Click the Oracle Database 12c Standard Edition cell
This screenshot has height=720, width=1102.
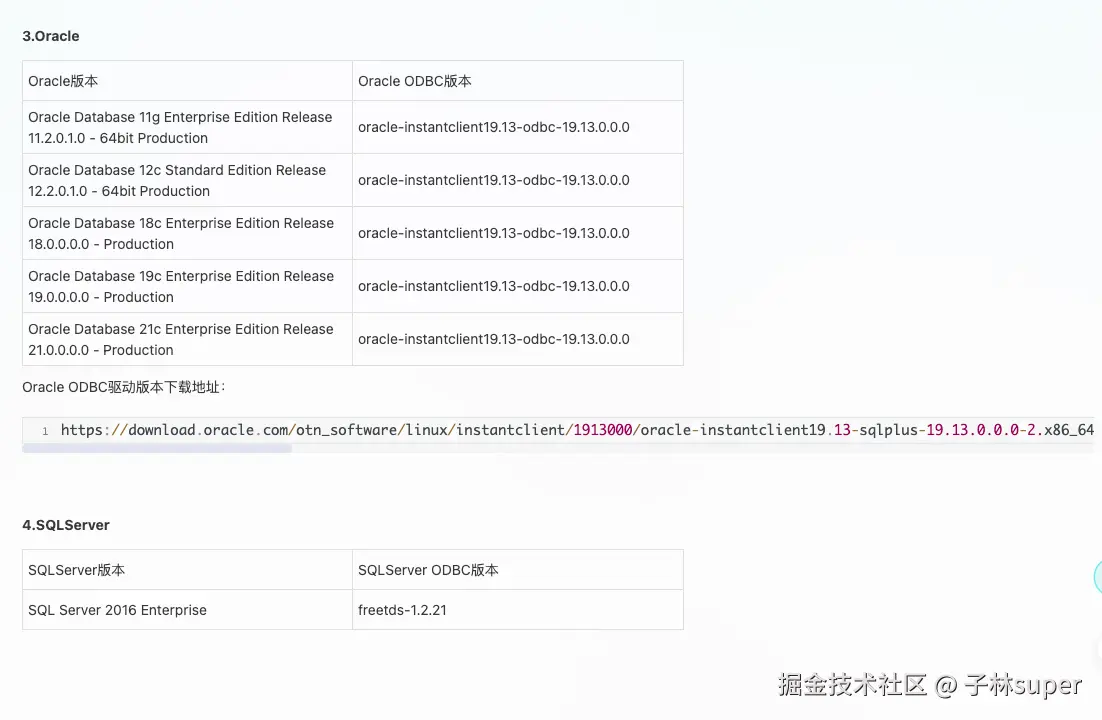pos(187,180)
